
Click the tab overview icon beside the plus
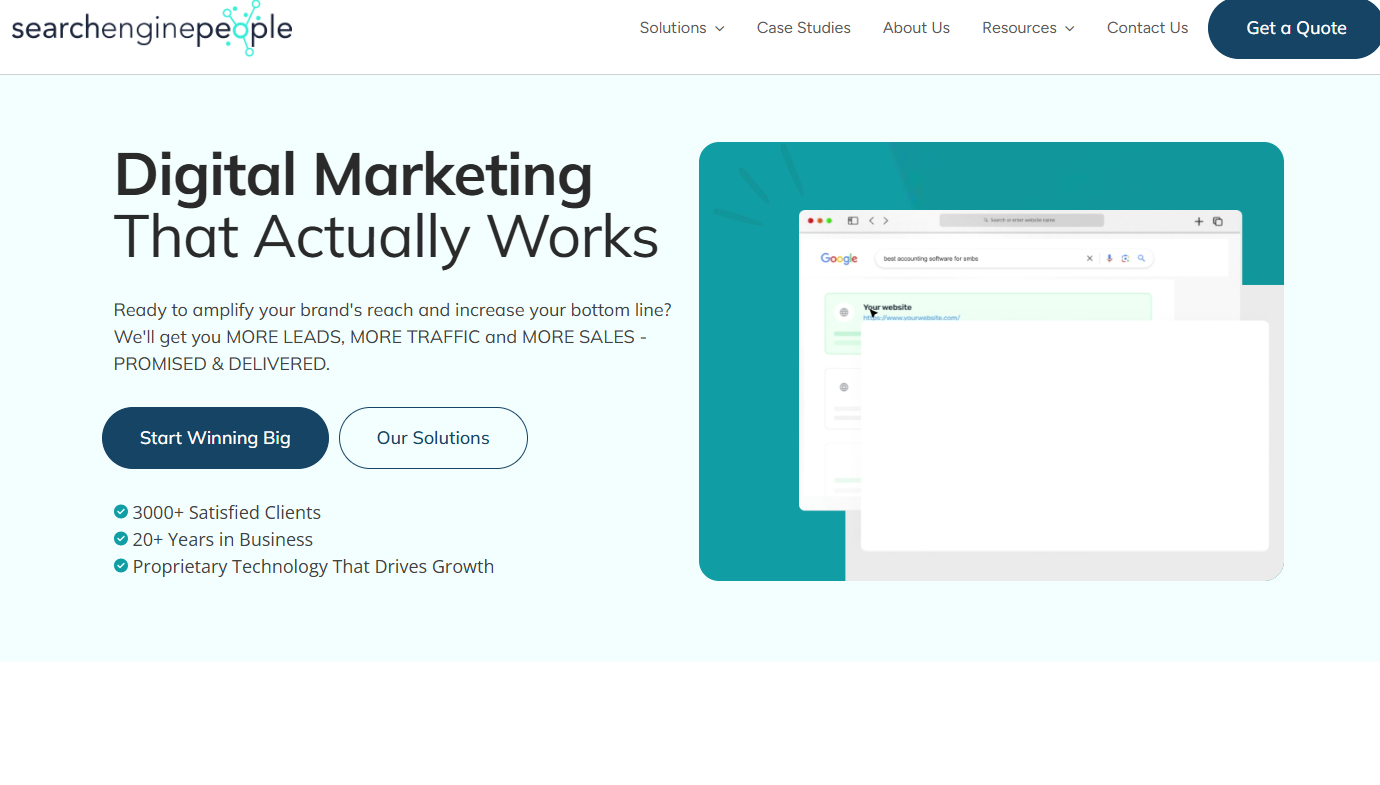1218,221
